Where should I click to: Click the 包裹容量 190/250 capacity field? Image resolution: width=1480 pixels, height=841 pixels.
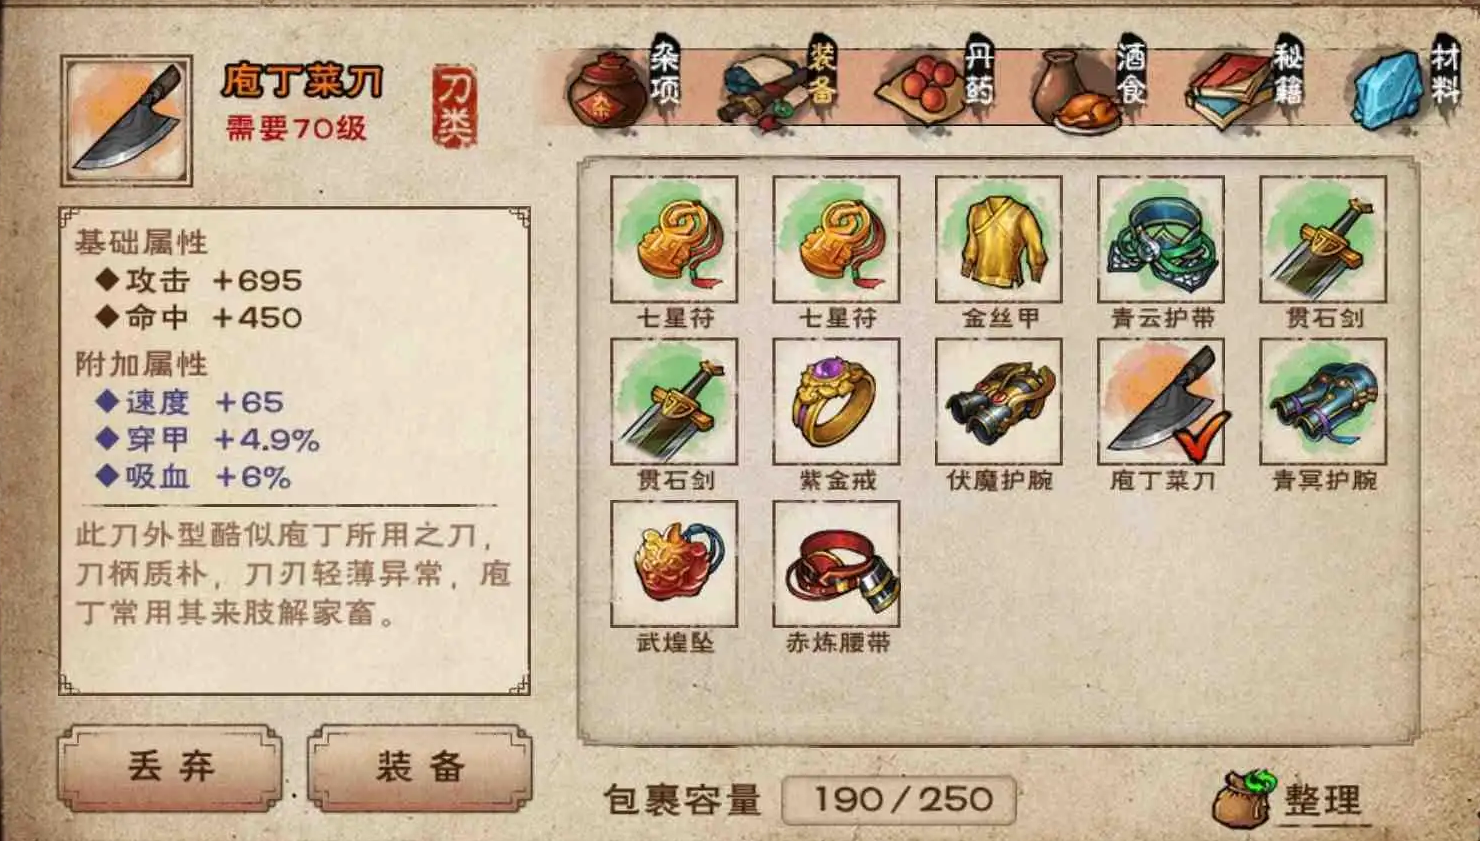coord(899,799)
